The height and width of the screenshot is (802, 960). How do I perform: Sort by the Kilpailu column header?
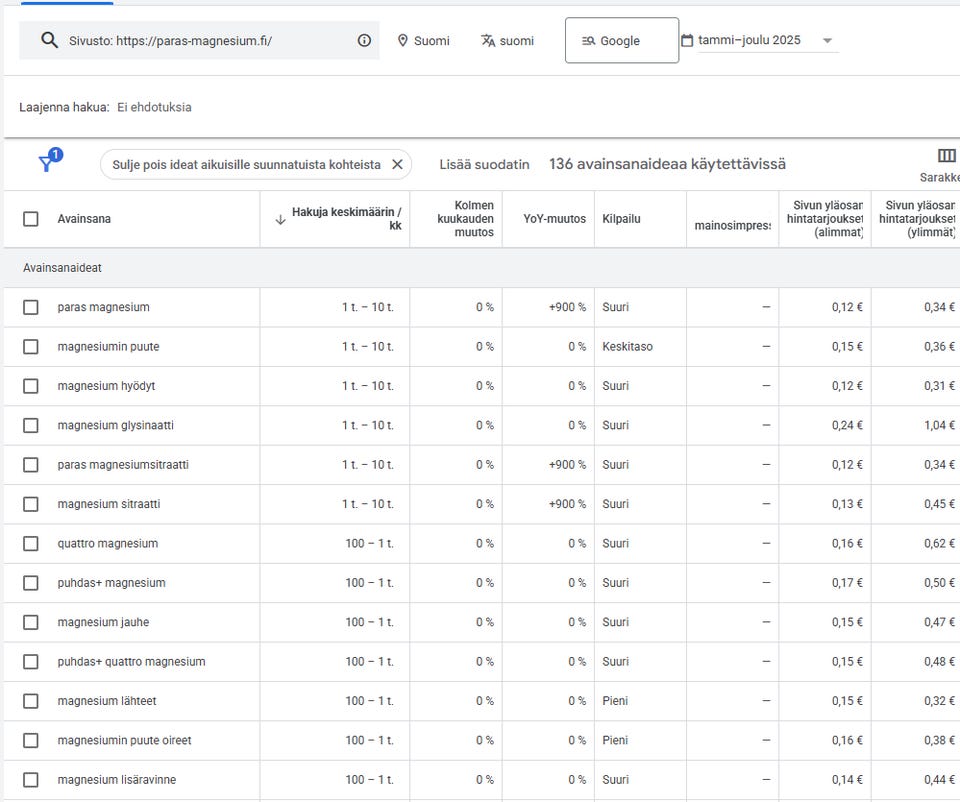click(621, 219)
